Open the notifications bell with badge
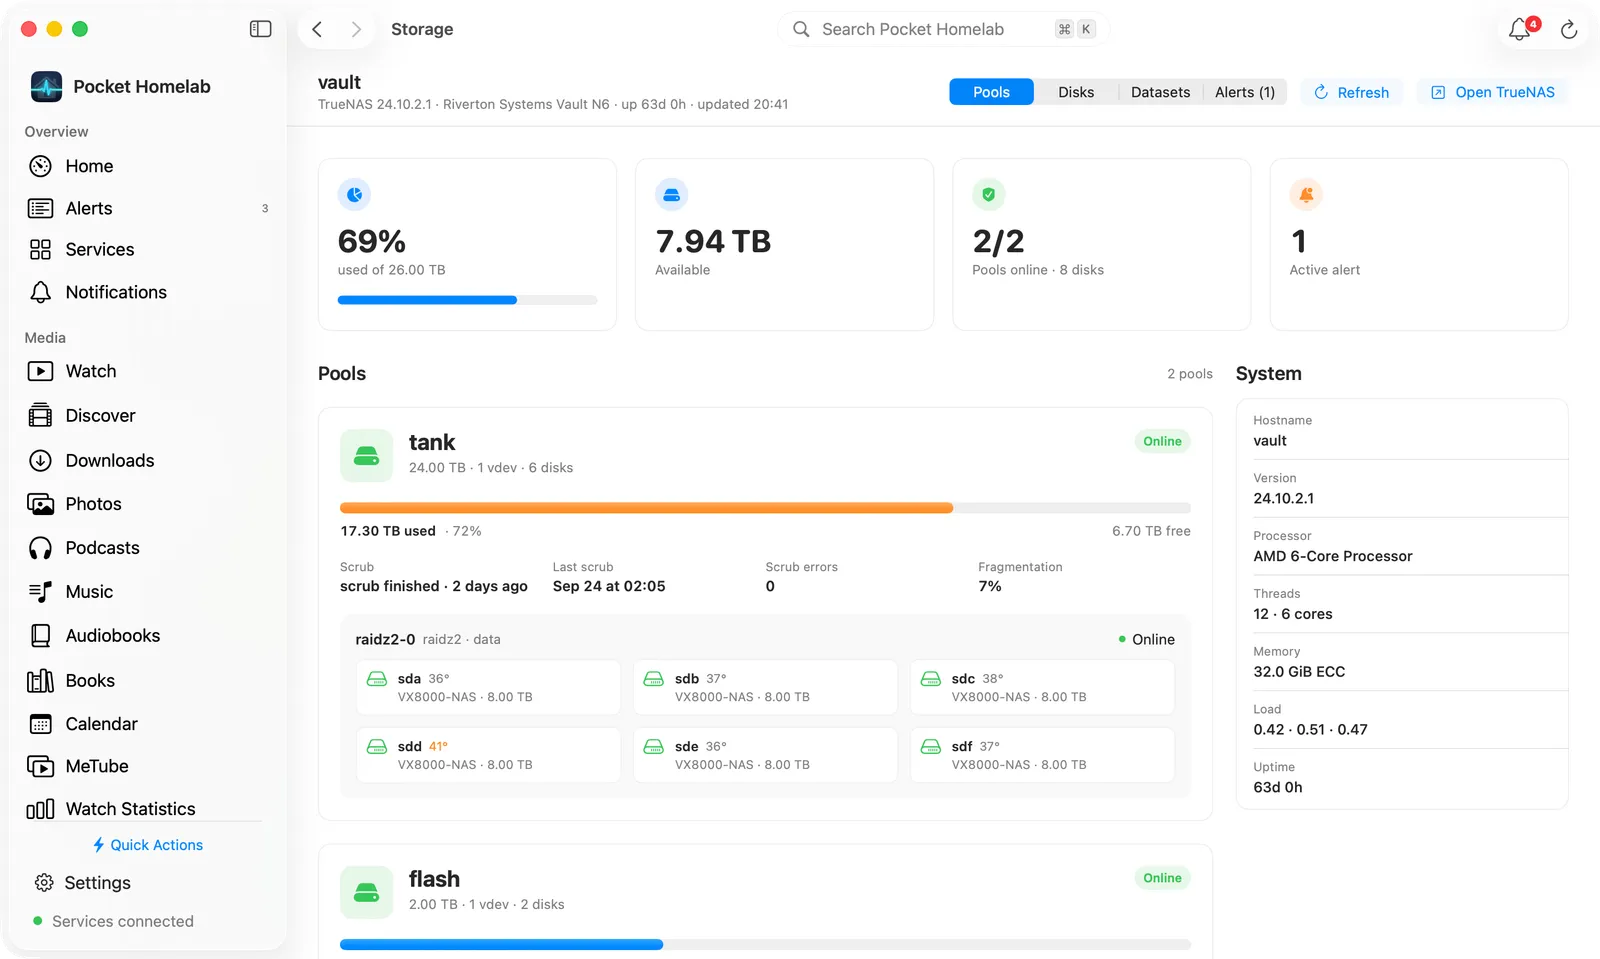 point(1521,29)
